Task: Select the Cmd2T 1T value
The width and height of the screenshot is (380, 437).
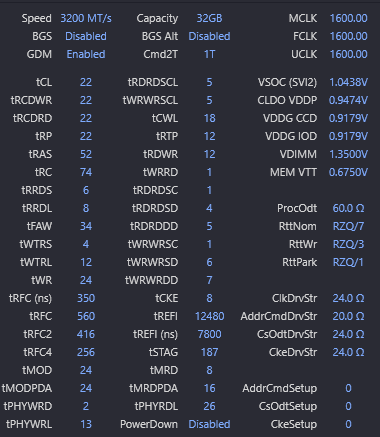Action: (x=209, y=54)
